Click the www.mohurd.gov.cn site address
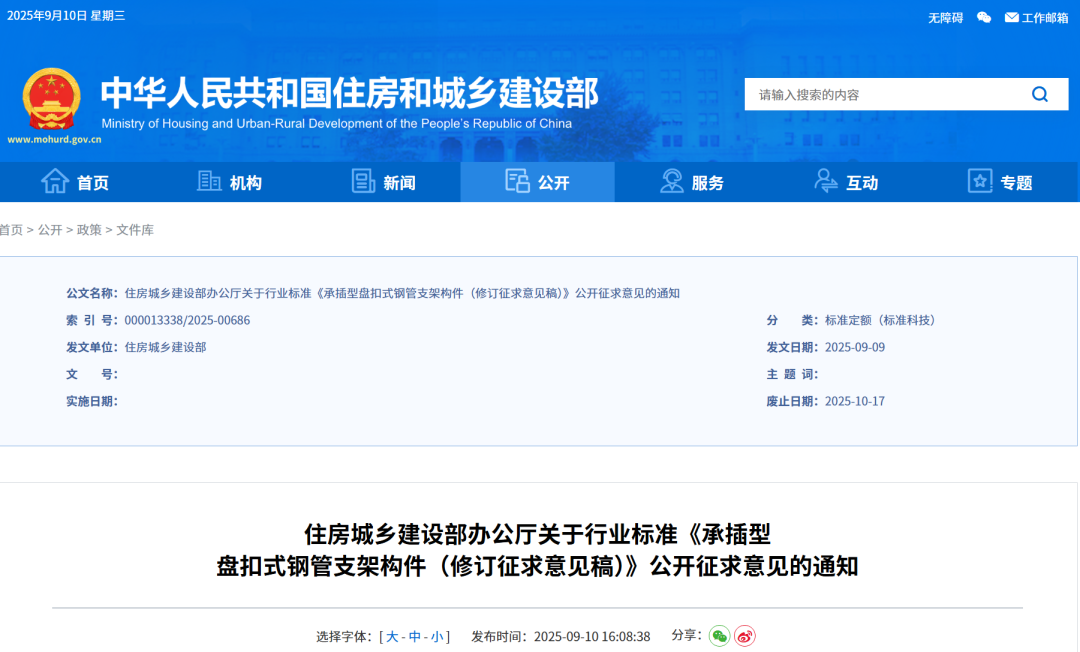 pos(54,140)
